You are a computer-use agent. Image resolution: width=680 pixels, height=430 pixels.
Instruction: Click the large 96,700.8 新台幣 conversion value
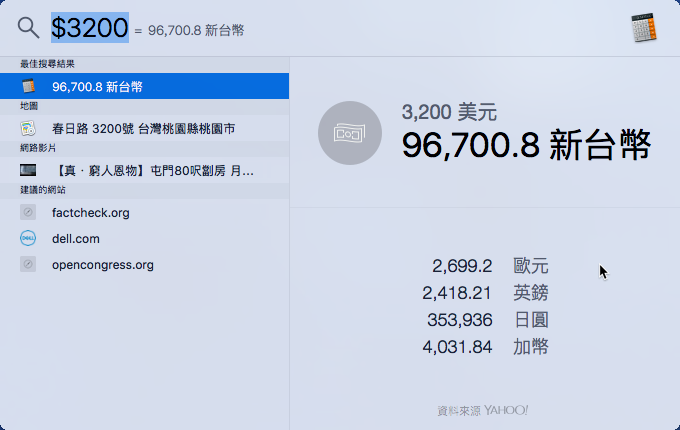pos(526,145)
